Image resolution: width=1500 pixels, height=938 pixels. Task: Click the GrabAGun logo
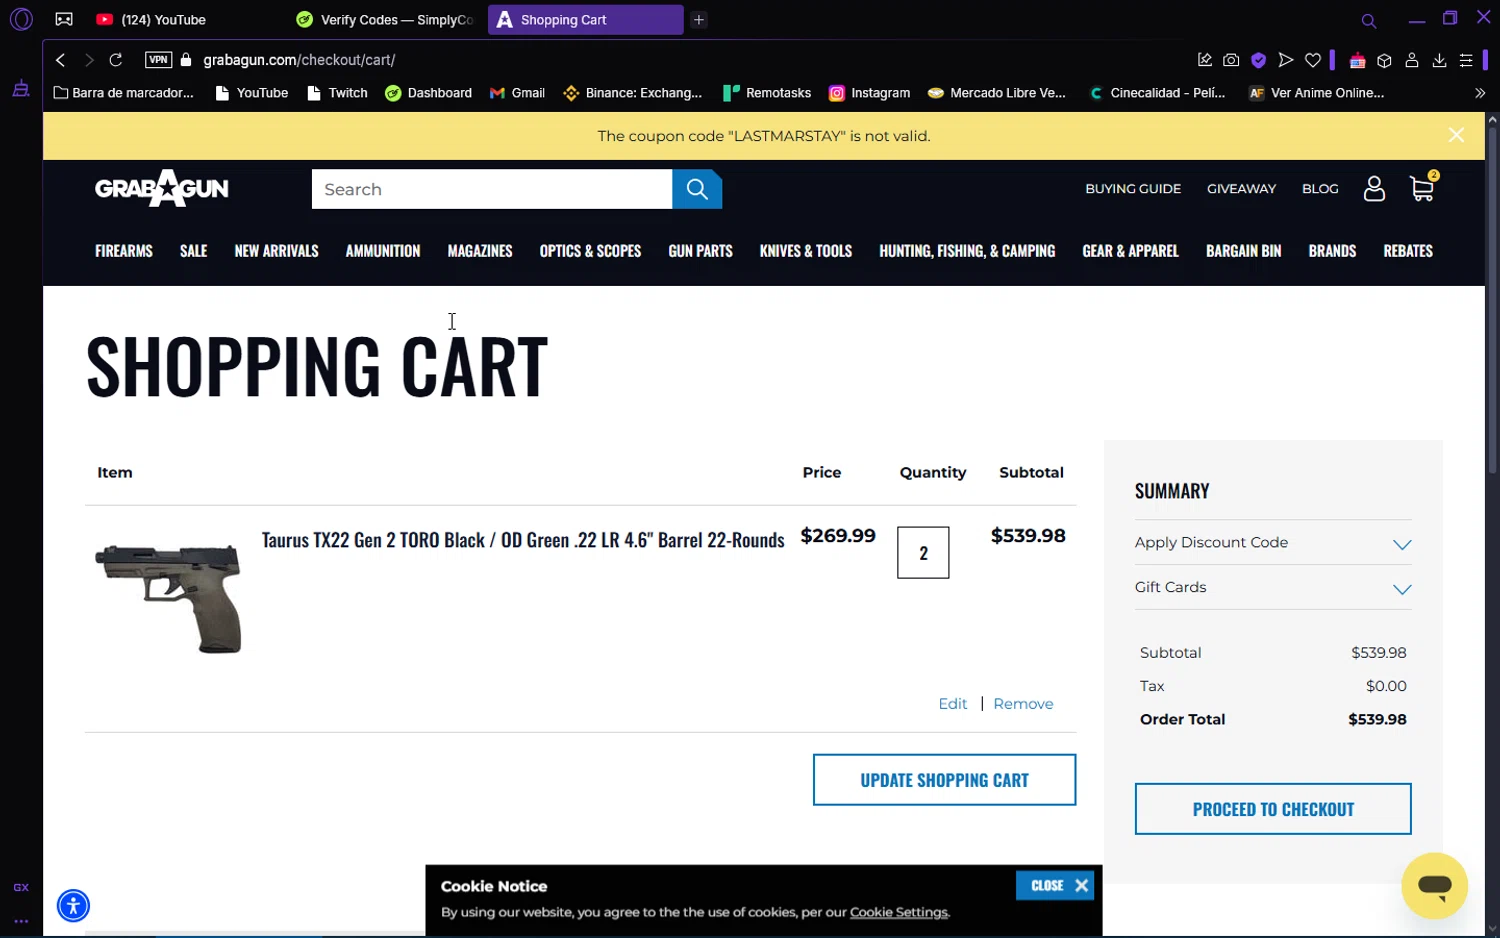tap(161, 188)
